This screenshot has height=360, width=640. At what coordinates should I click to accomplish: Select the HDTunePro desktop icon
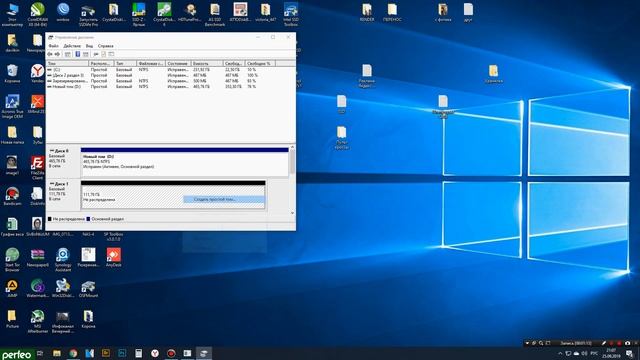(x=189, y=12)
